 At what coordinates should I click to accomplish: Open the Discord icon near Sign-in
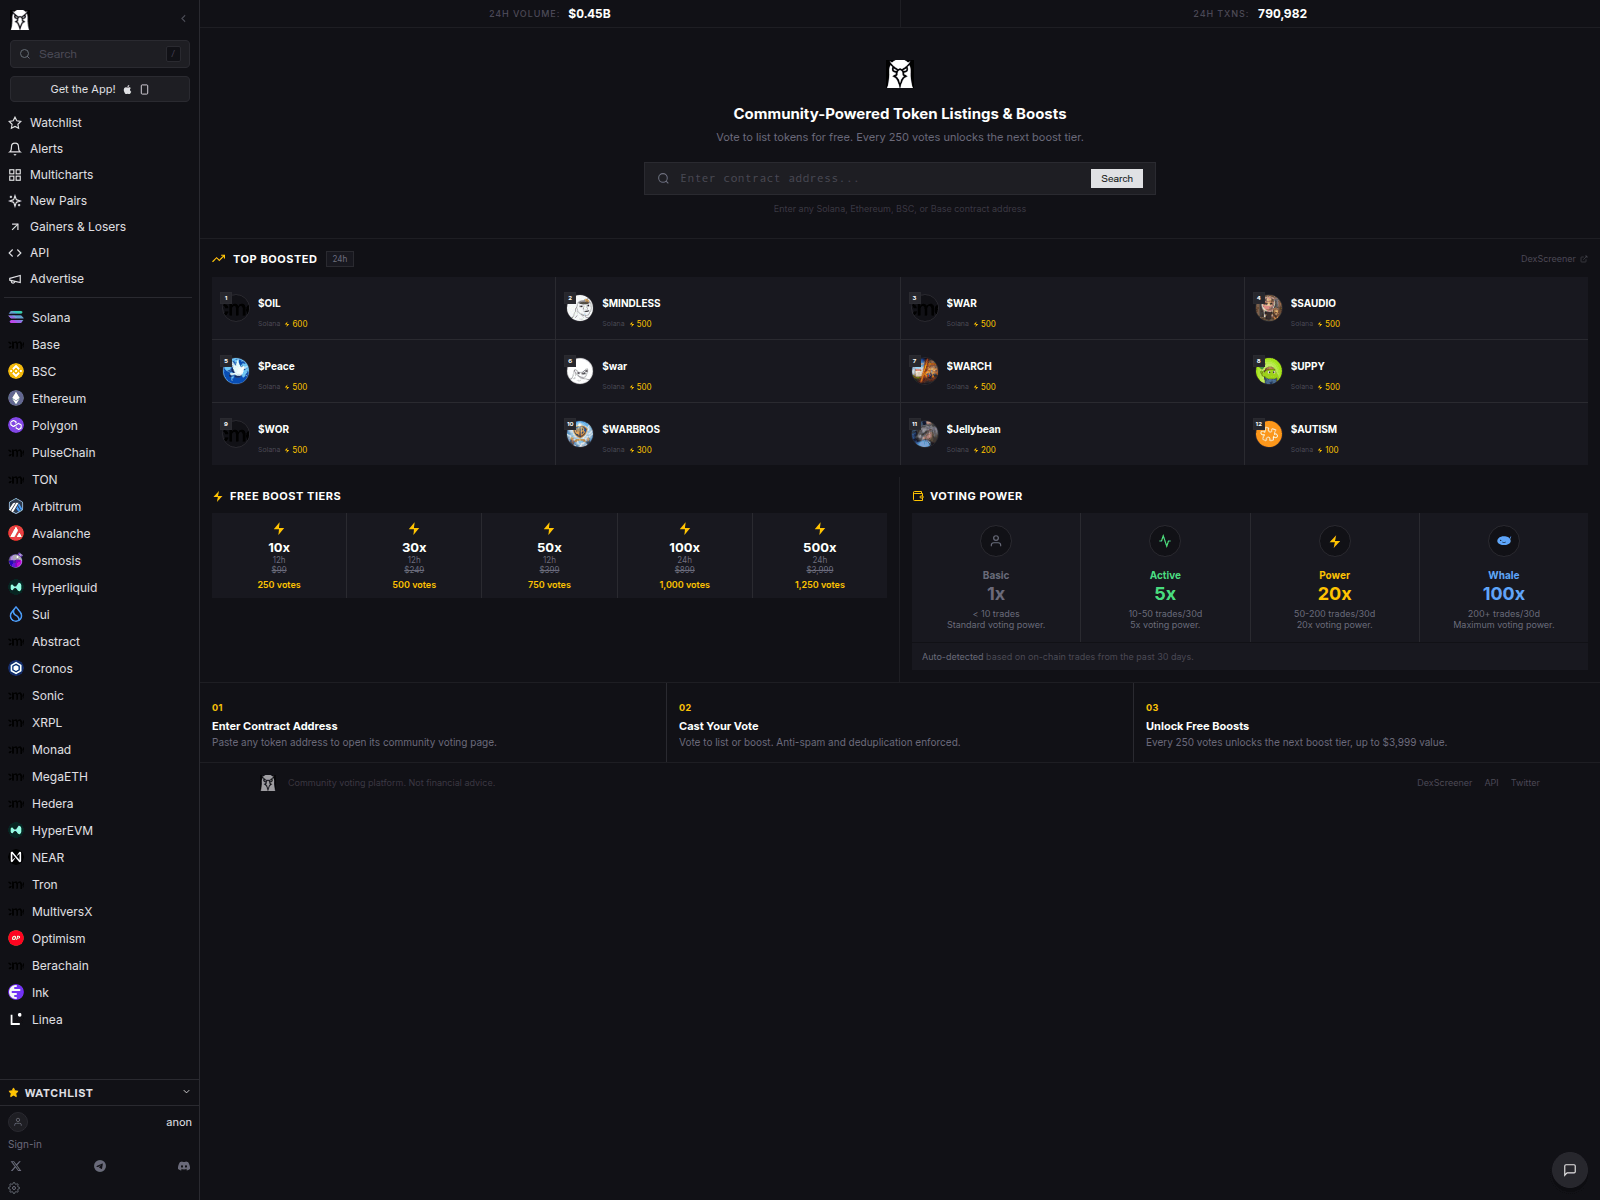coord(184,1165)
